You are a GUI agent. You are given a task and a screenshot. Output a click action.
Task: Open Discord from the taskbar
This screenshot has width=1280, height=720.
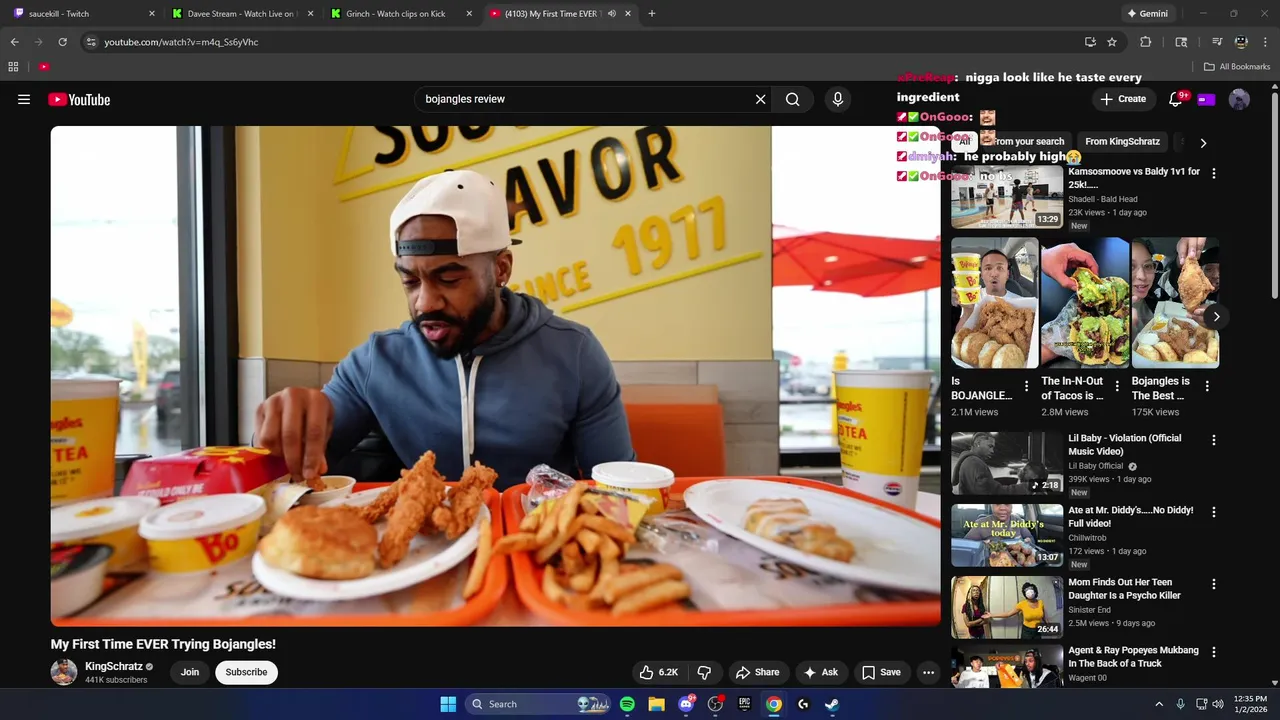tap(686, 704)
